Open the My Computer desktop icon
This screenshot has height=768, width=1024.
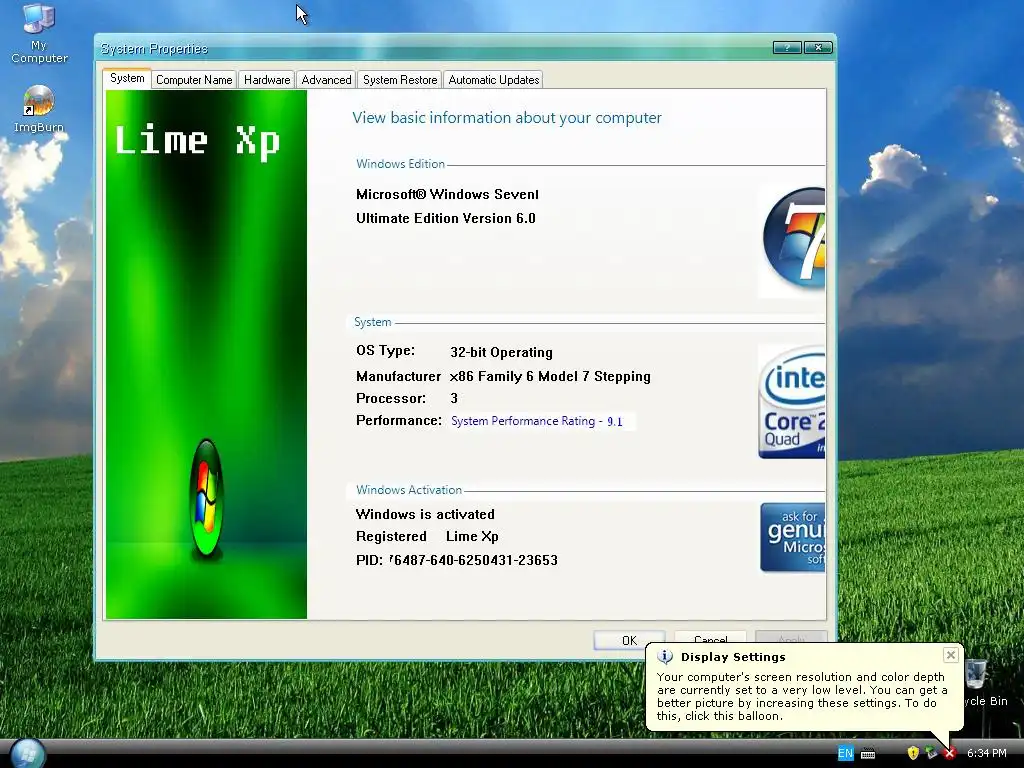click(x=39, y=33)
